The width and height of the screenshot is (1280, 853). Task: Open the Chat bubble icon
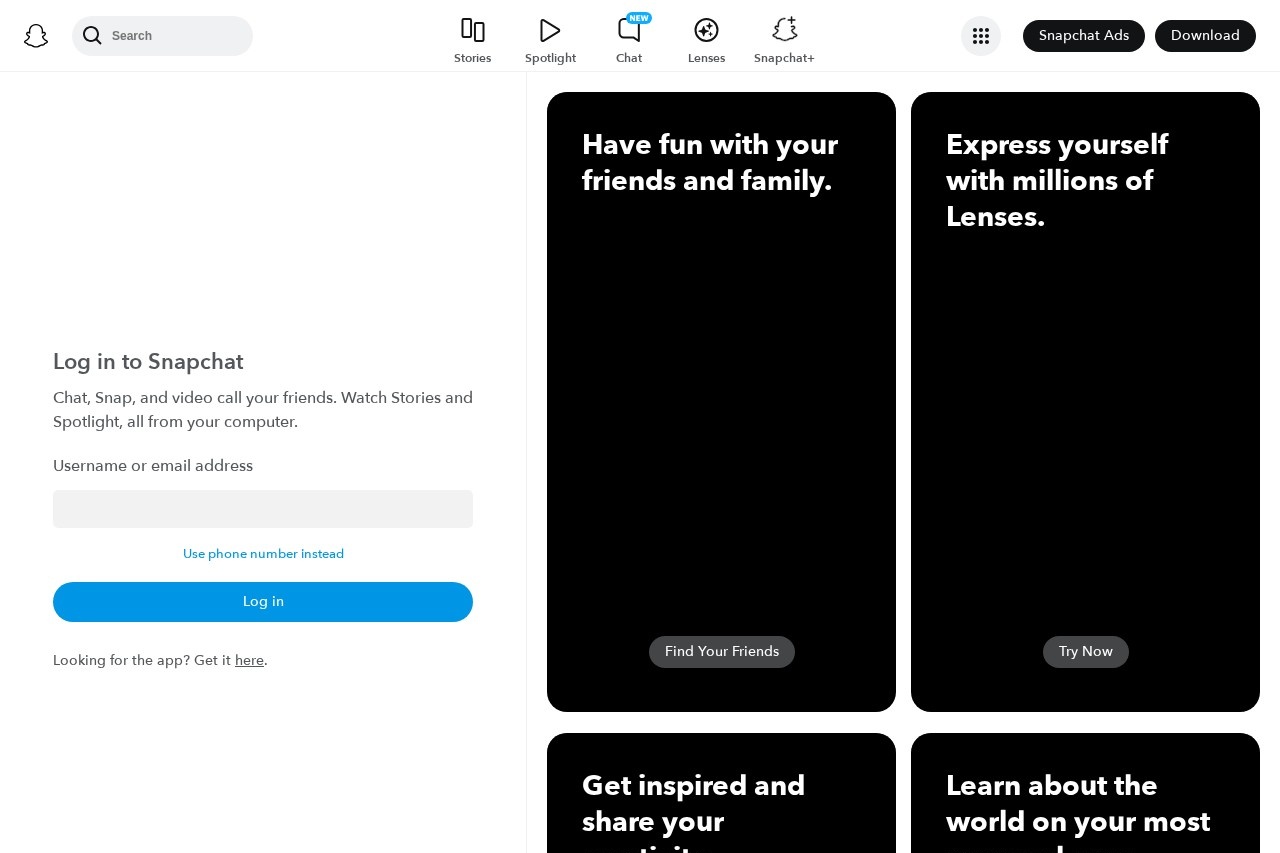(629, 30)
